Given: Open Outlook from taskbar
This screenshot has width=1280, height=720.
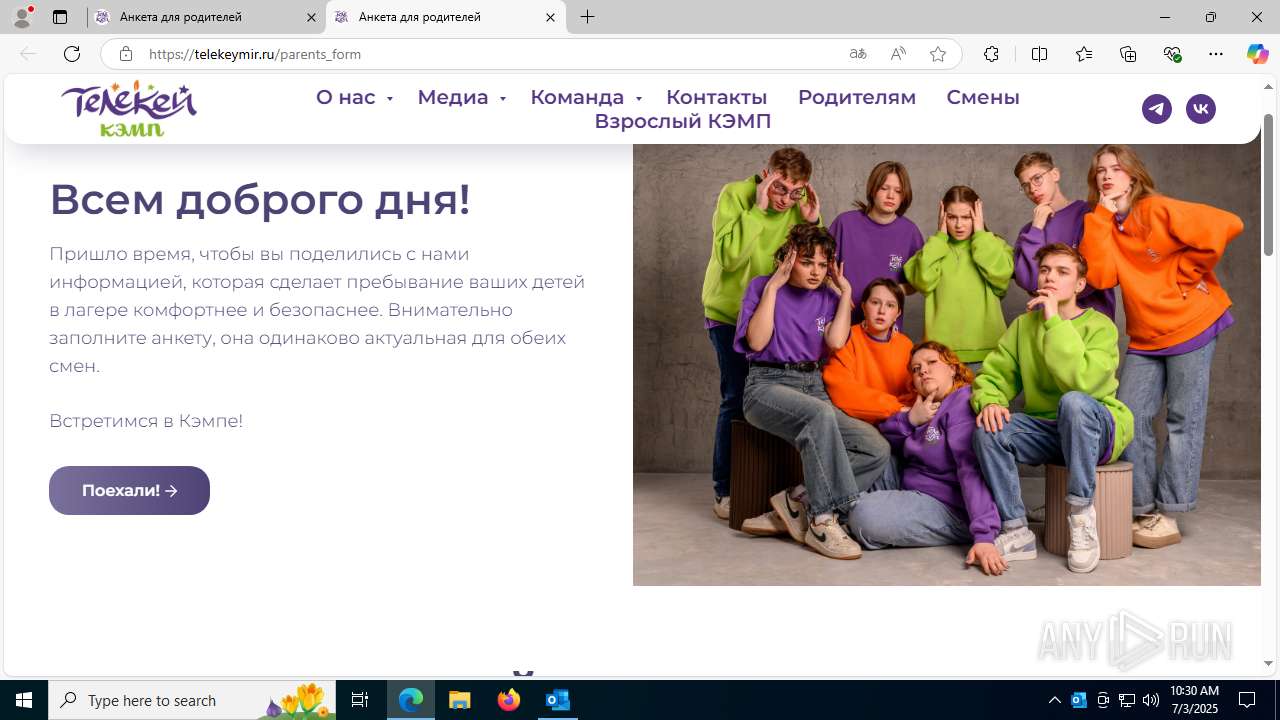Looking at the screenshot, I should click(x=558, y=700).
